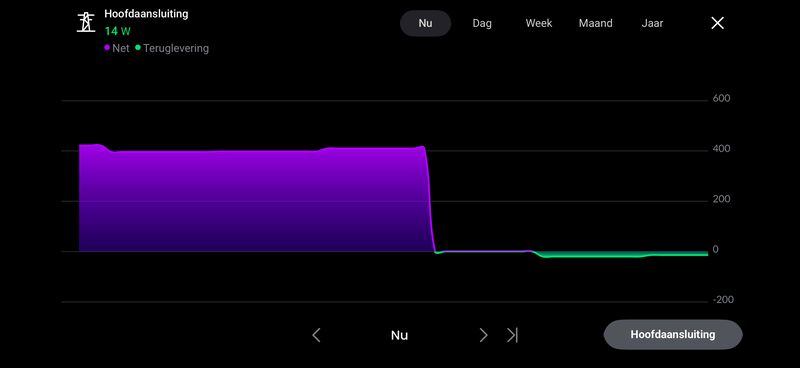
Task: Click the 400 axis label
Action: click(722, 149)
